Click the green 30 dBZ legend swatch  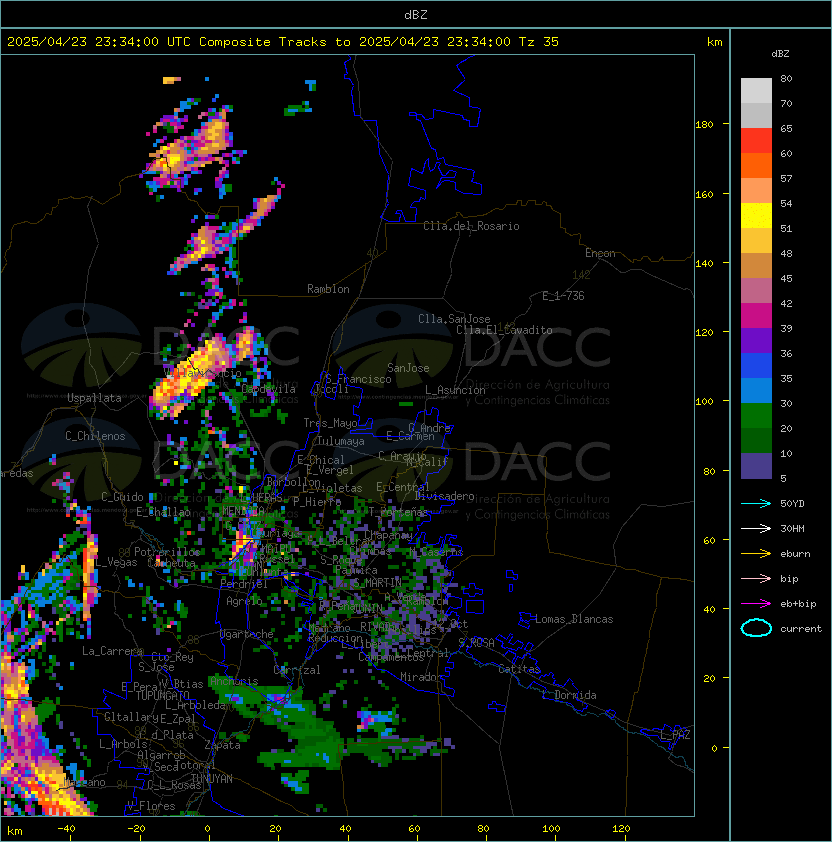[756, 415]
